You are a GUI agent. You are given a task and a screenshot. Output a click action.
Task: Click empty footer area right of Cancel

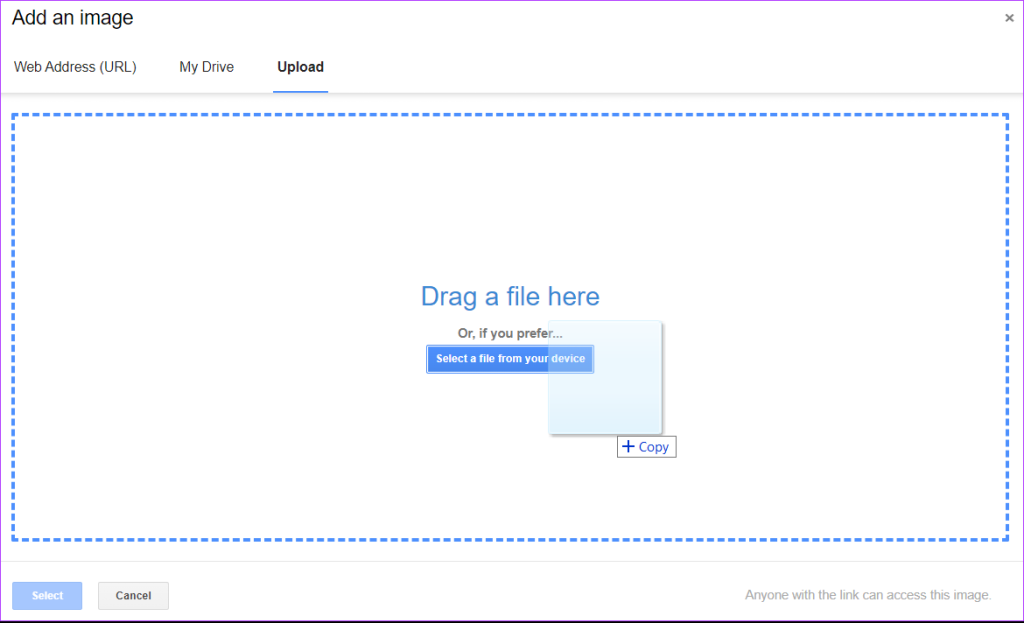pyautogui.click(x=450, y=595)
